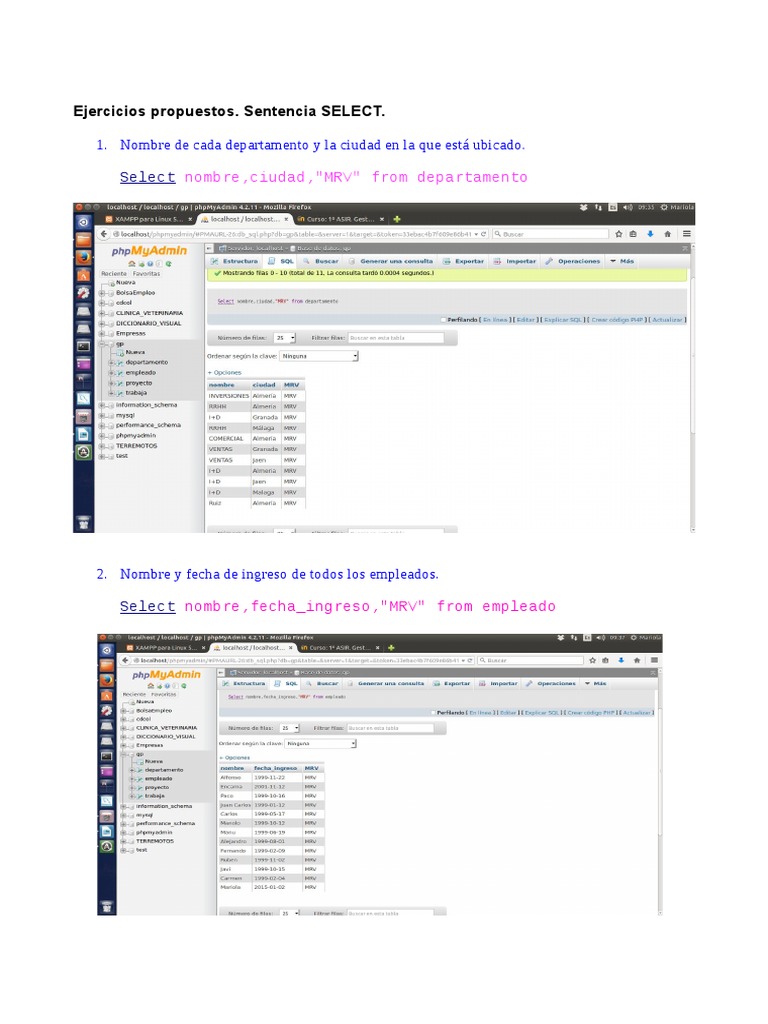Expand the TERREMOTOS database node in the departamento screenshot

tap(102, 446)
